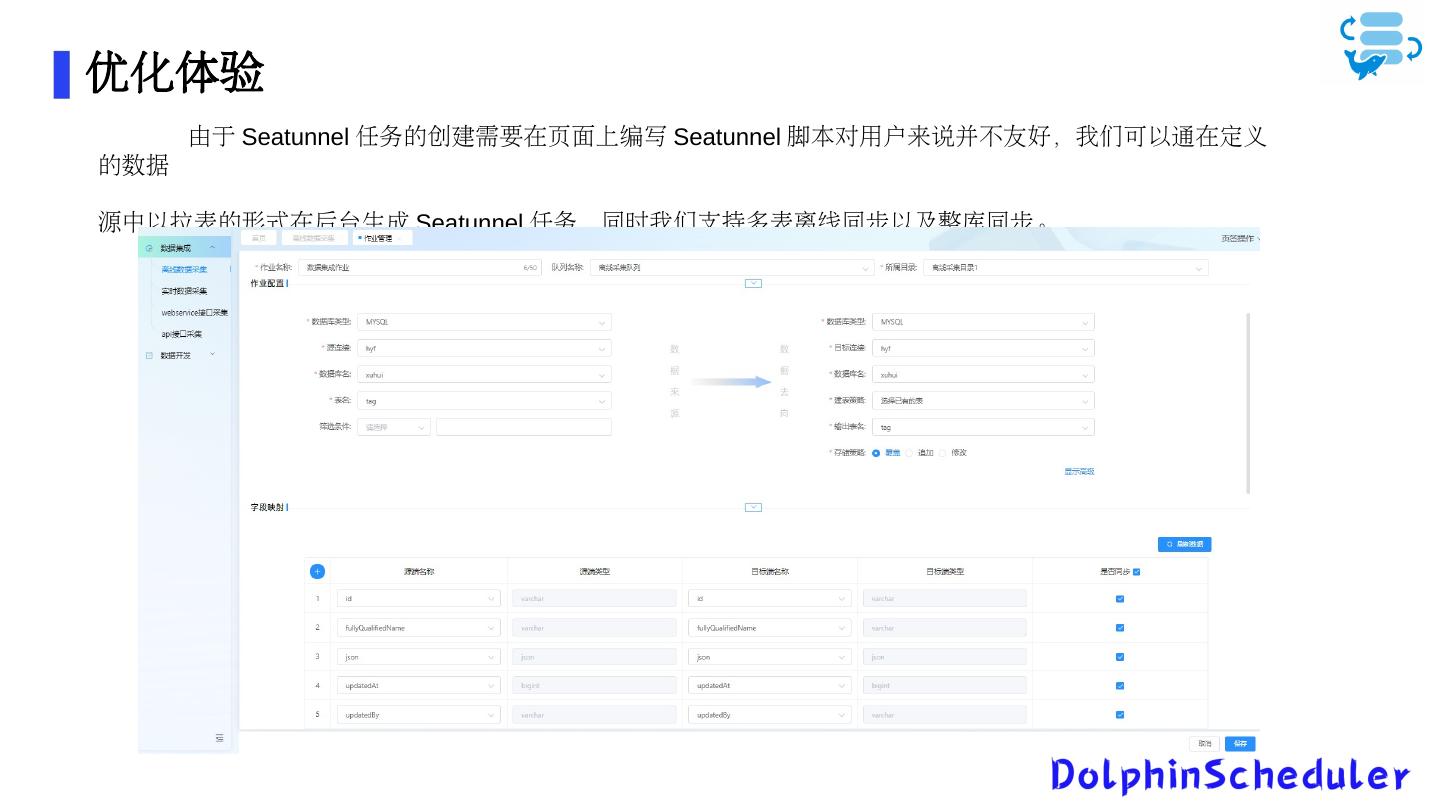The width and height of the screenshot is (1440, 810).
Task: Open target name dropdown showing updatedAt
Action: [770, 686]
